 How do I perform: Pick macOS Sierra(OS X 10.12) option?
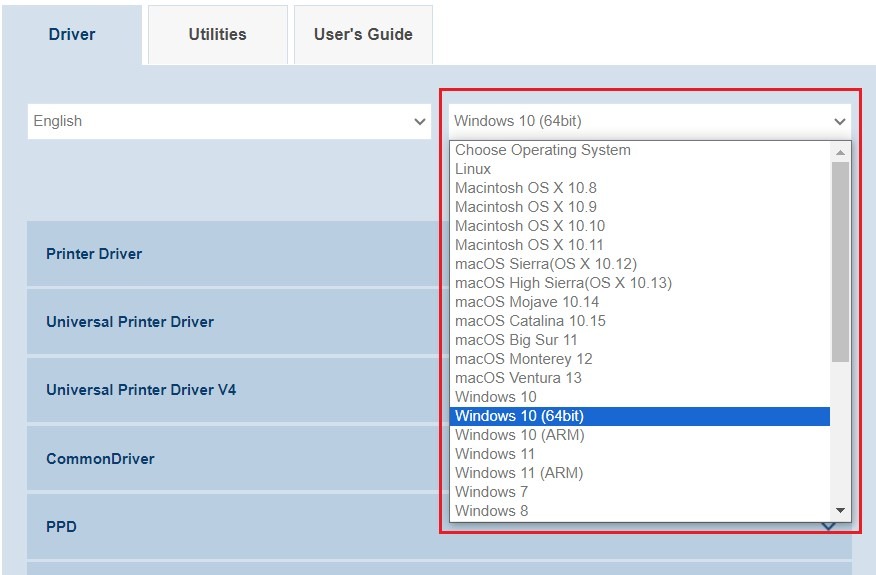click(x=545, y=264)
